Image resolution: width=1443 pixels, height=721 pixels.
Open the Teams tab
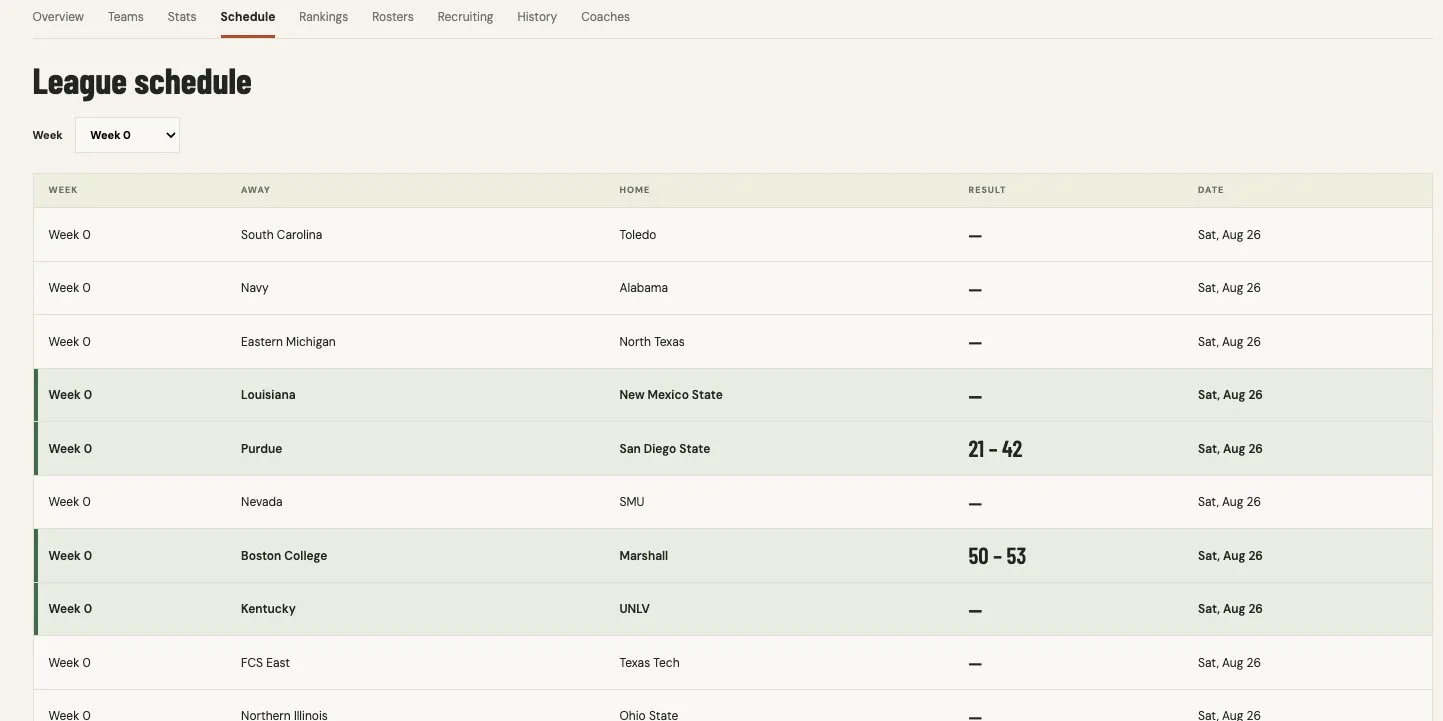(126, 17)
